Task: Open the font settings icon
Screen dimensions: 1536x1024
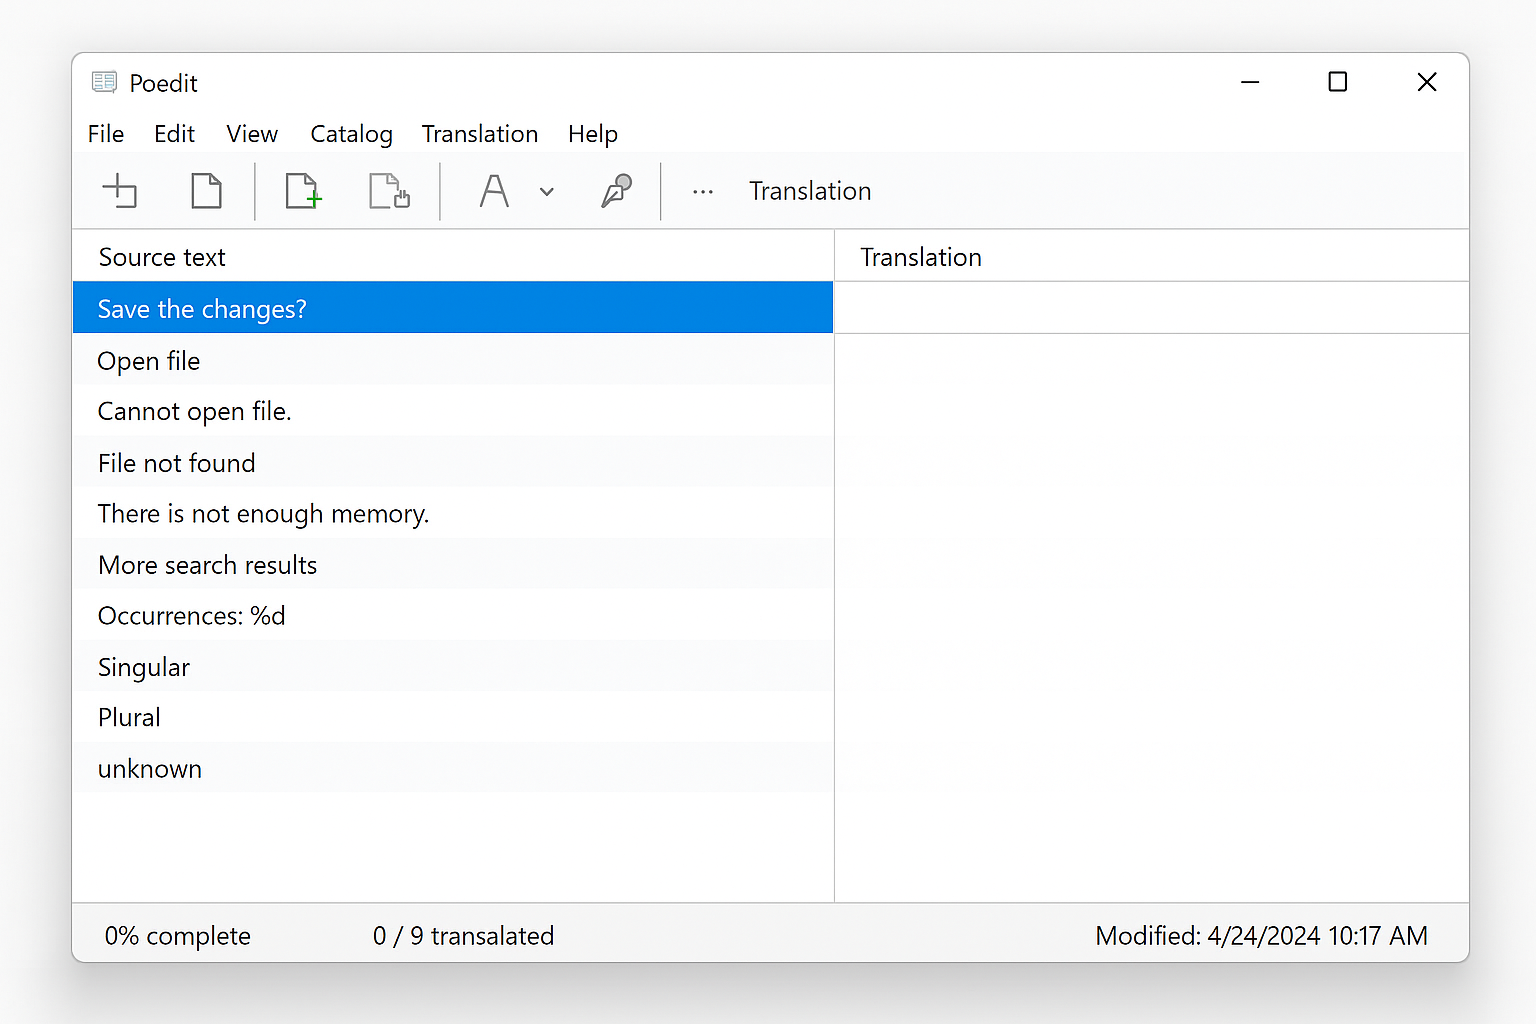Action: pos(493,190)
